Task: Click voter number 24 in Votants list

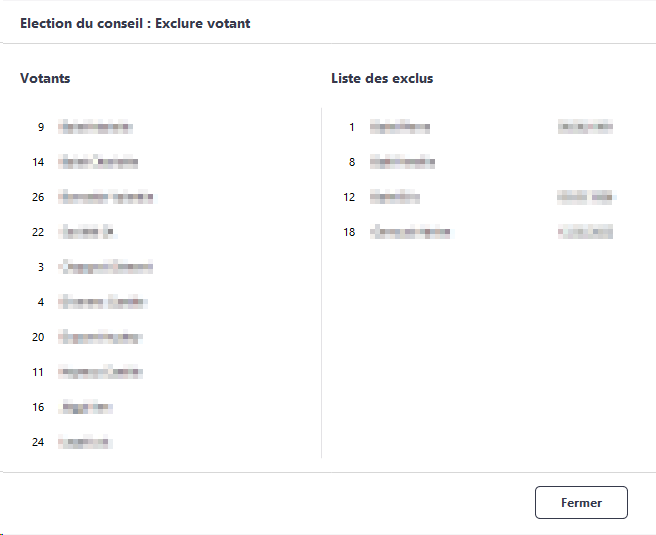Action: [85, 442]
